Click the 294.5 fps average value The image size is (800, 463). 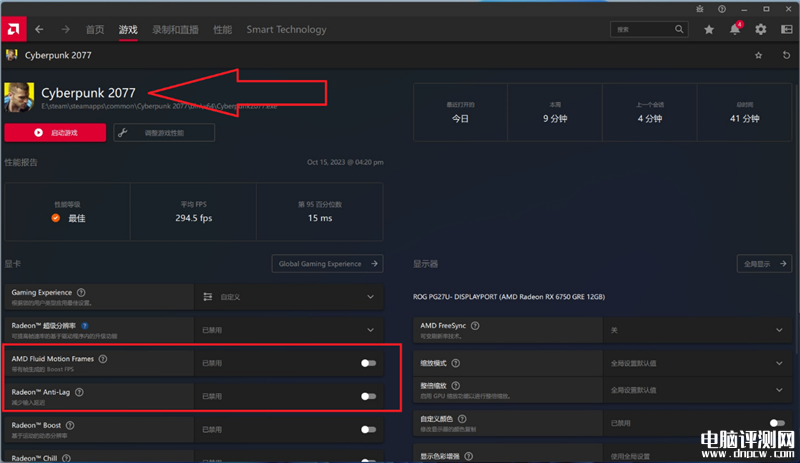tap(193, 218)
